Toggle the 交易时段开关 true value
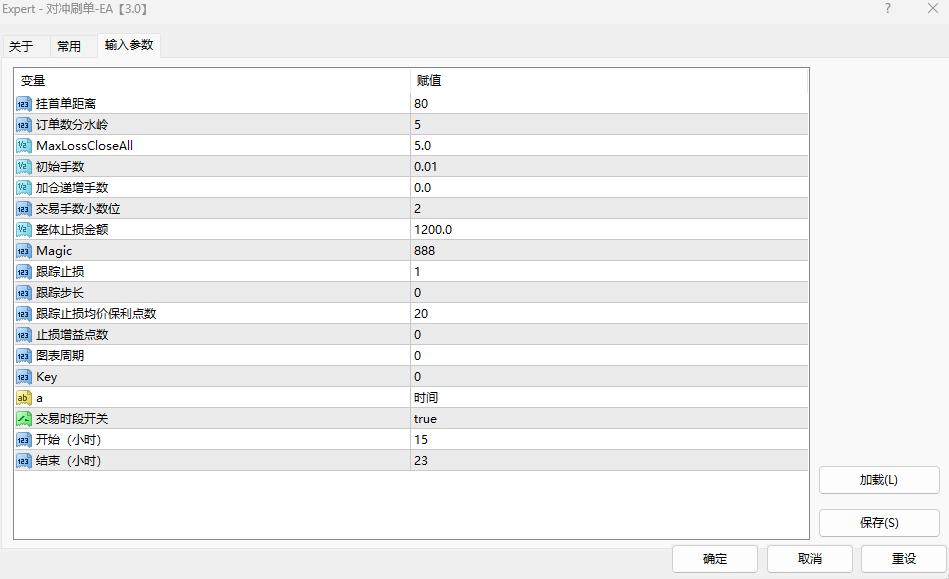This screenshot has width=949, height=579. pos(425,419)
